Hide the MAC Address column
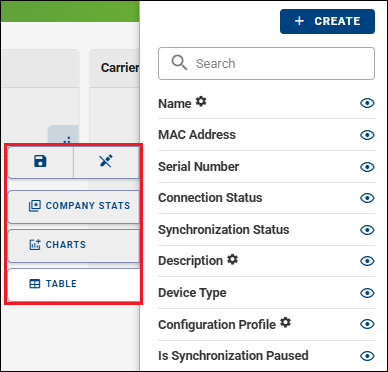 367,135
